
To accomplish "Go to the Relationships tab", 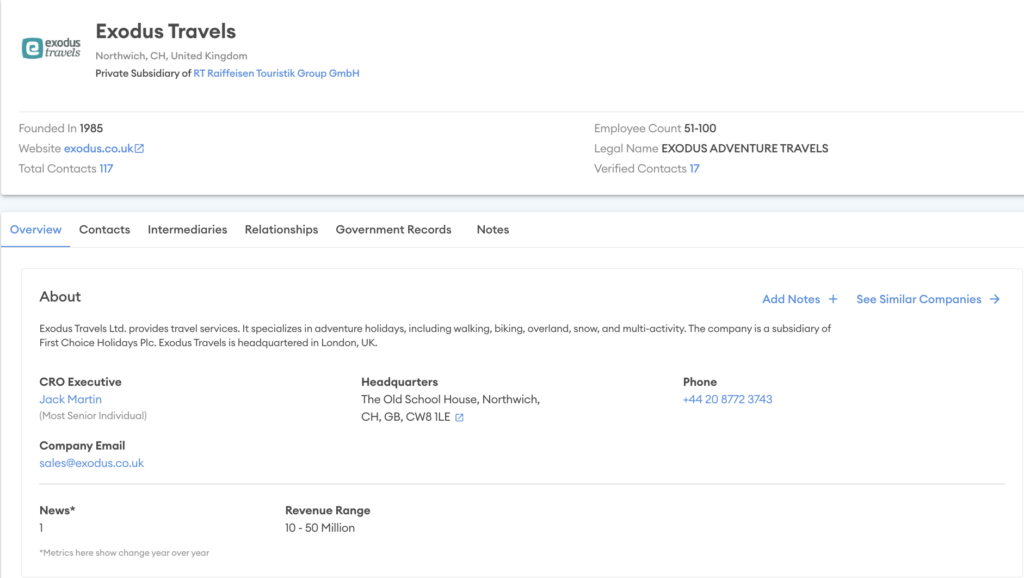I will [281, 229].
